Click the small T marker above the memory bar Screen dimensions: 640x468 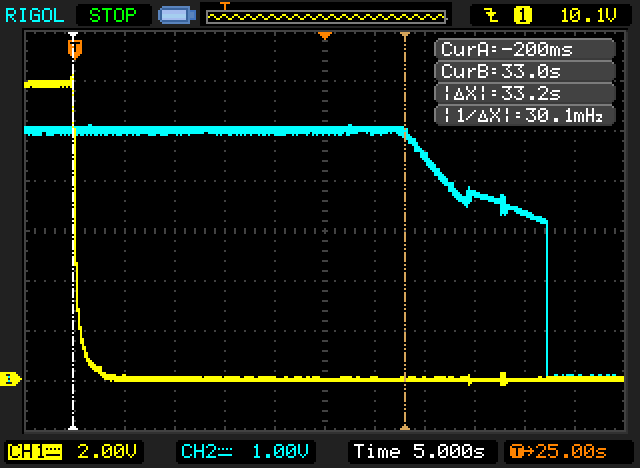pos(224,6)
